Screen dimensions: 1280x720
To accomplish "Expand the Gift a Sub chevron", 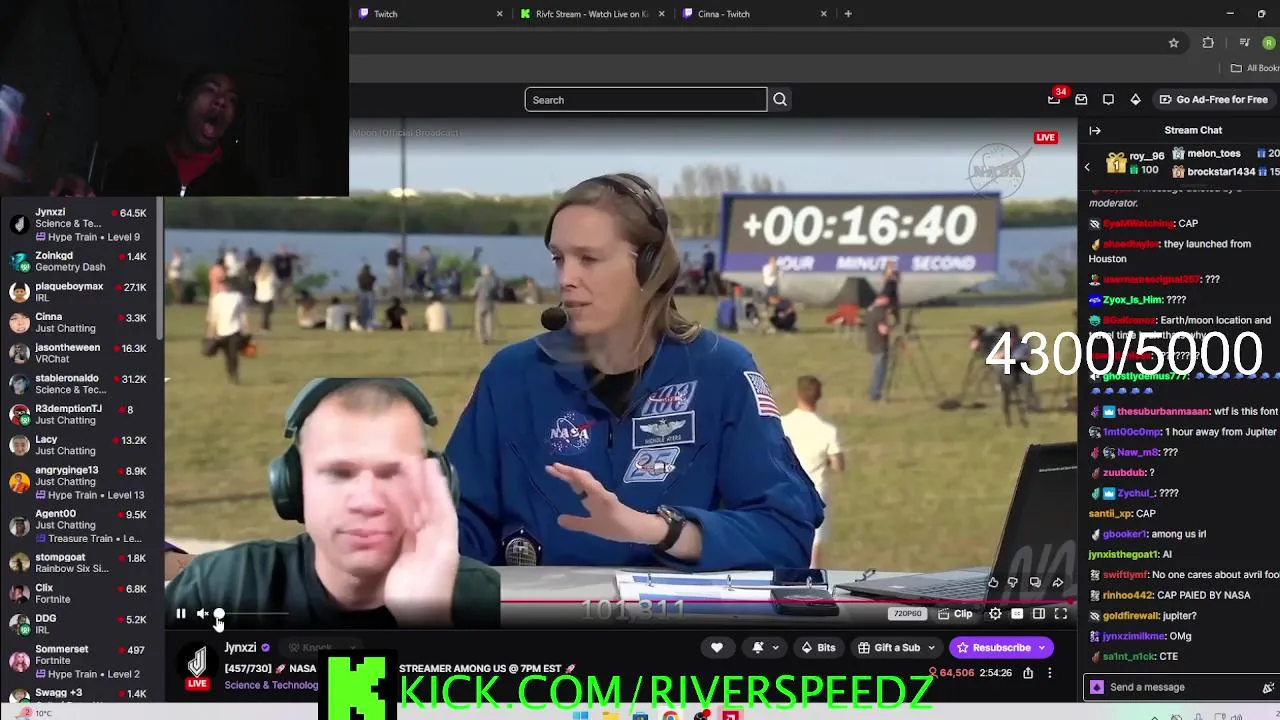I will 931,648.
